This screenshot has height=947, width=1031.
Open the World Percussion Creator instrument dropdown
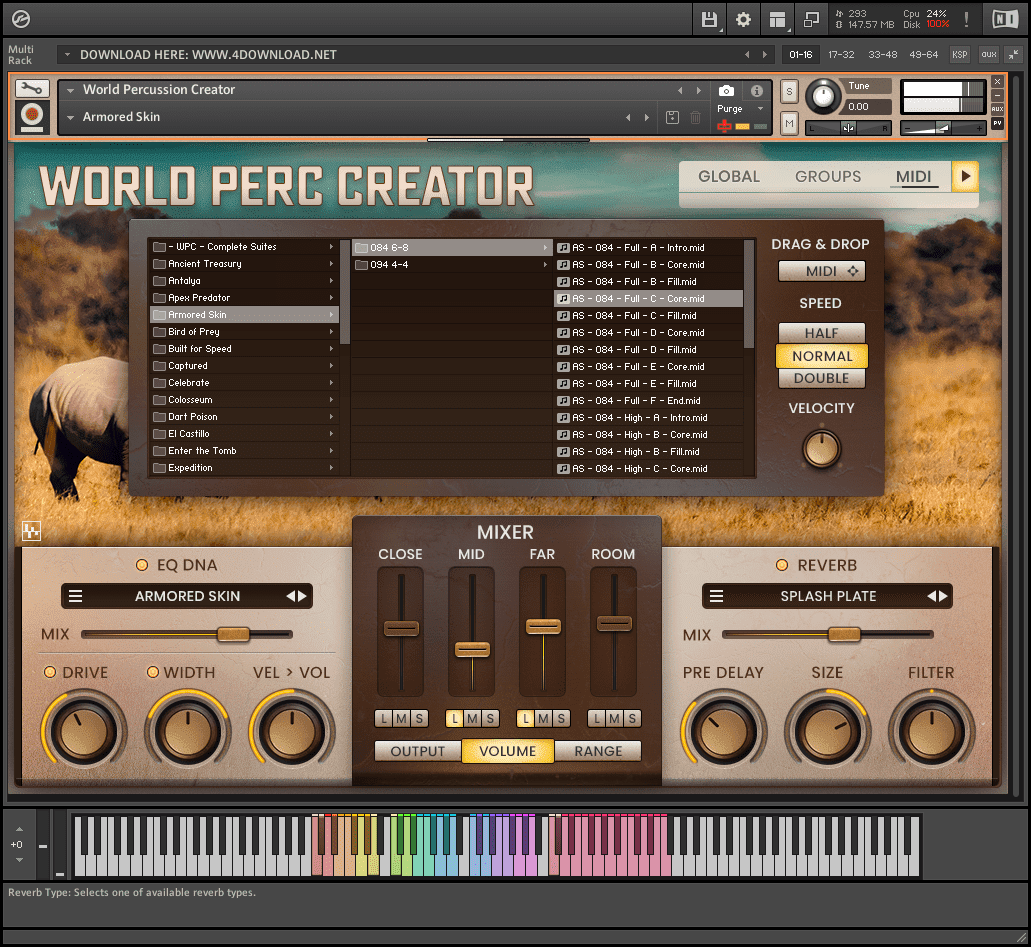click(70, 90)
